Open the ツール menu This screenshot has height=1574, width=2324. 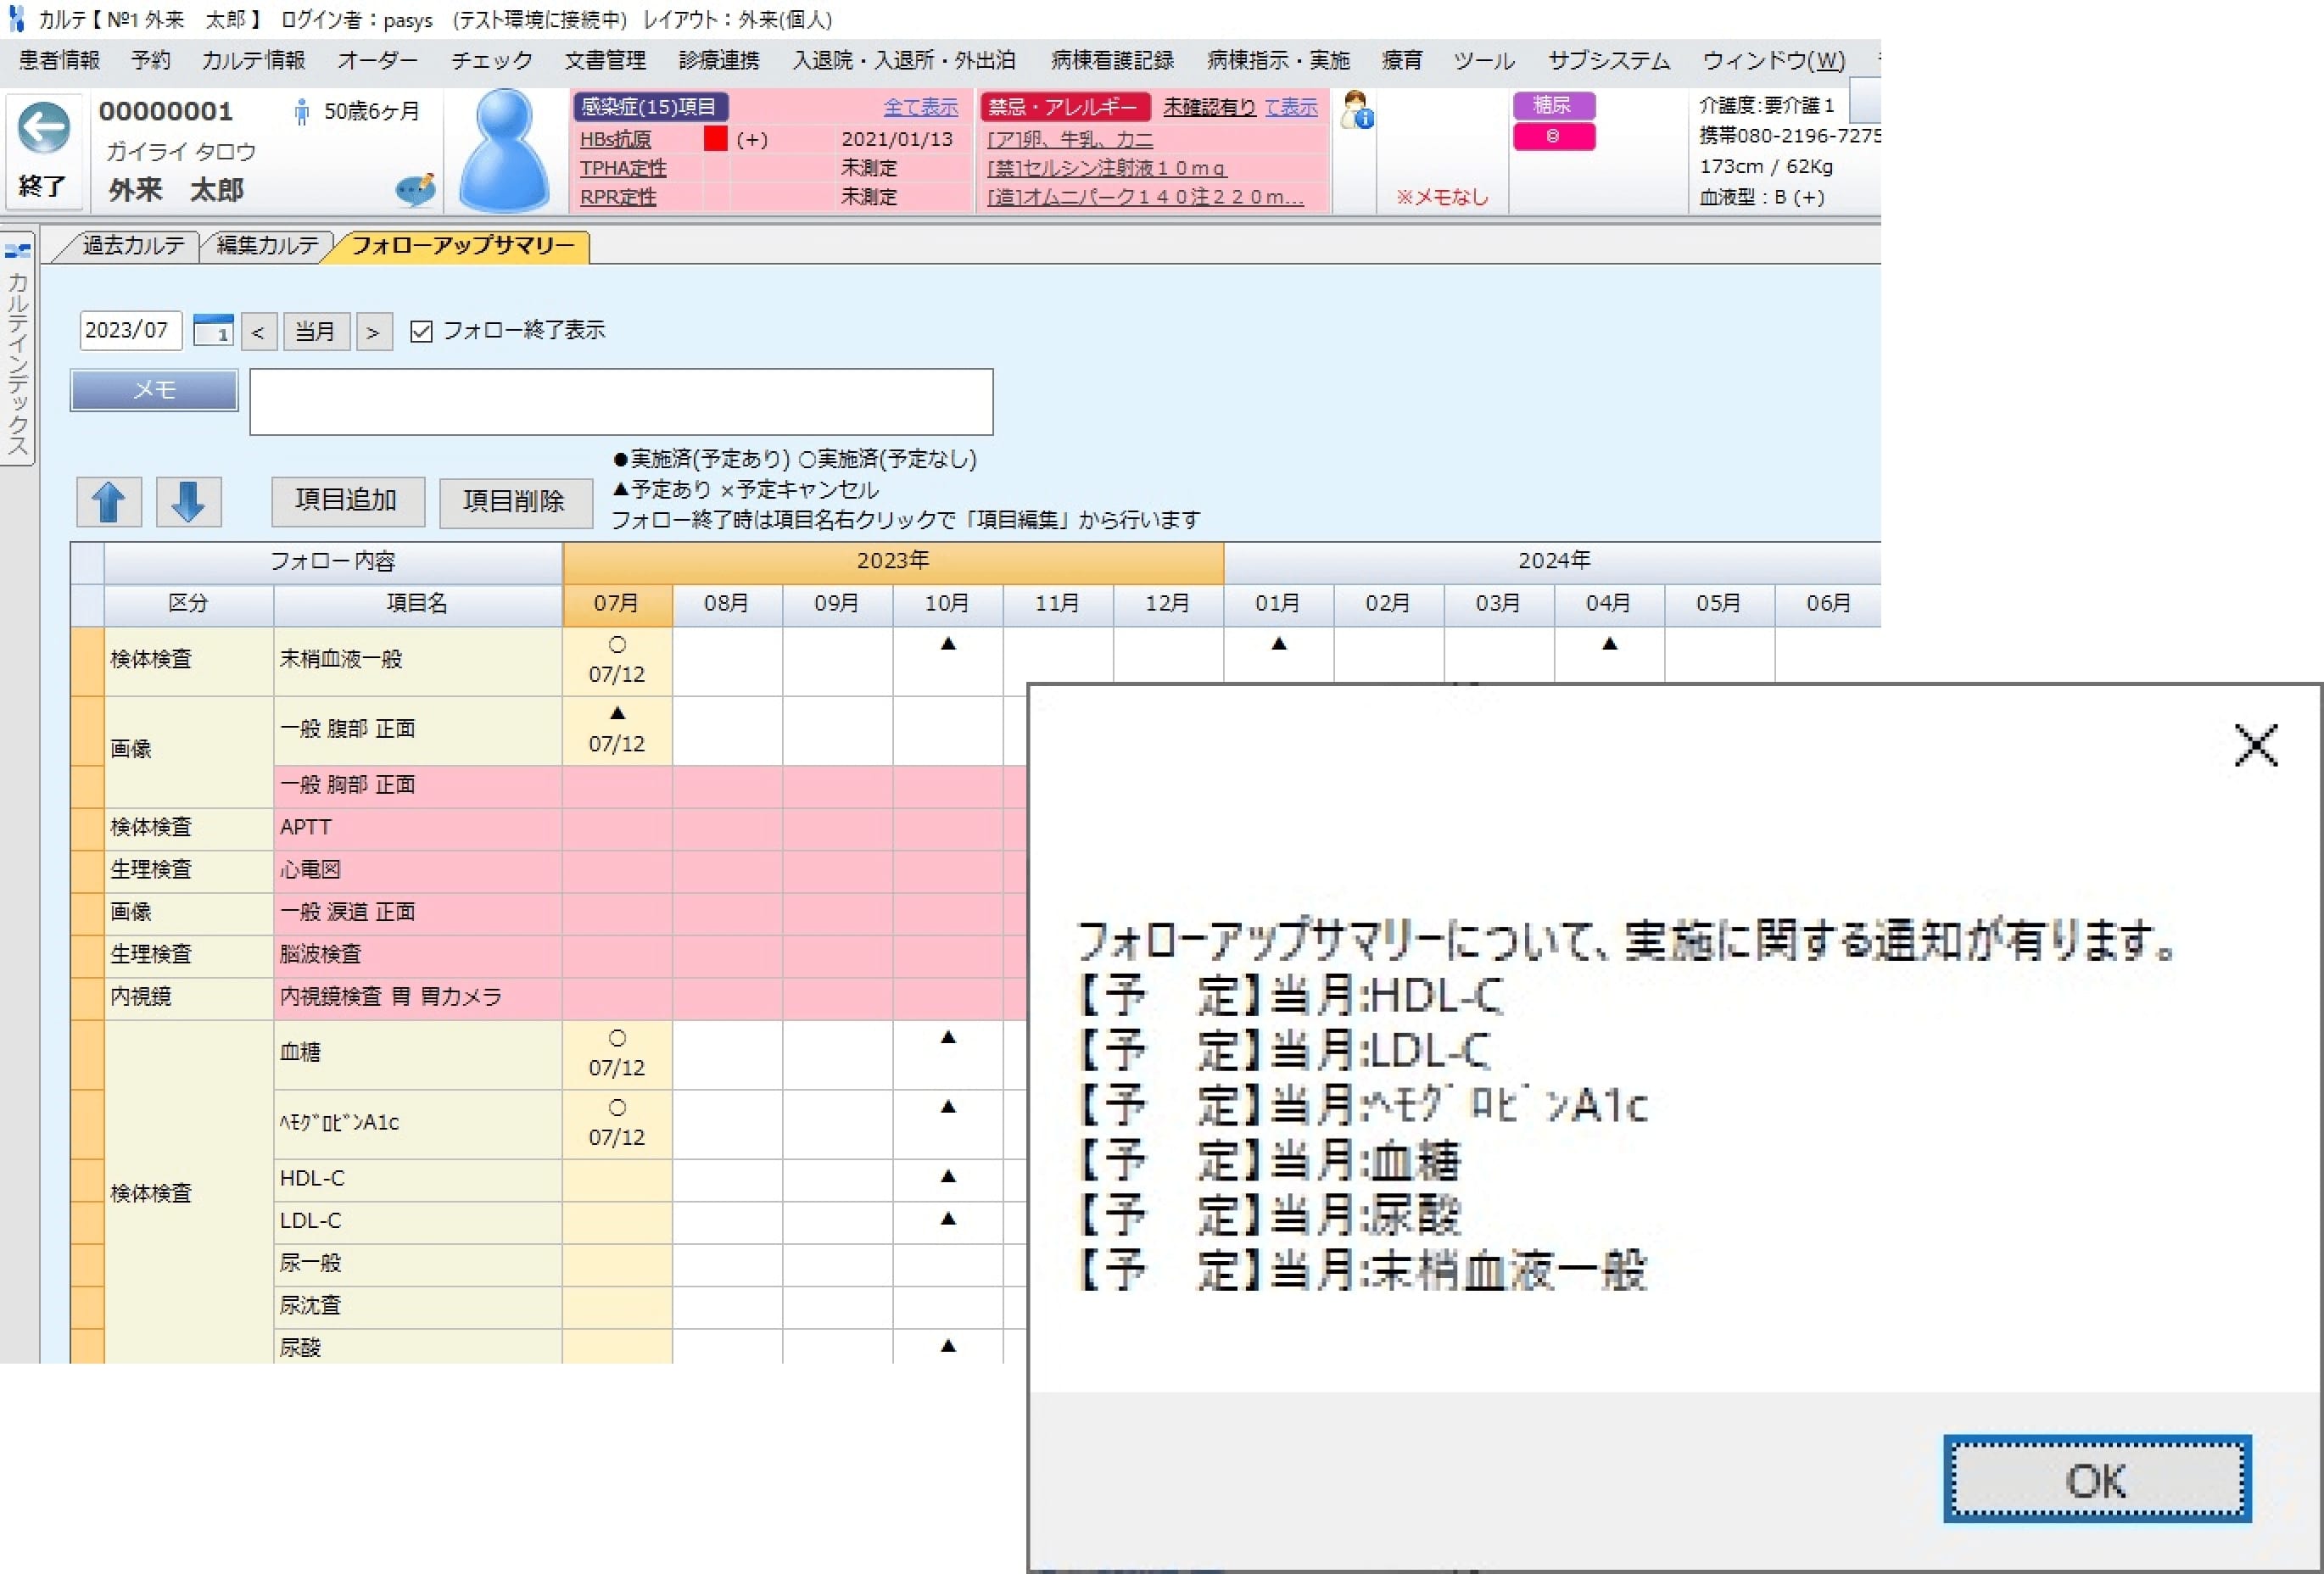point(1484,60)
